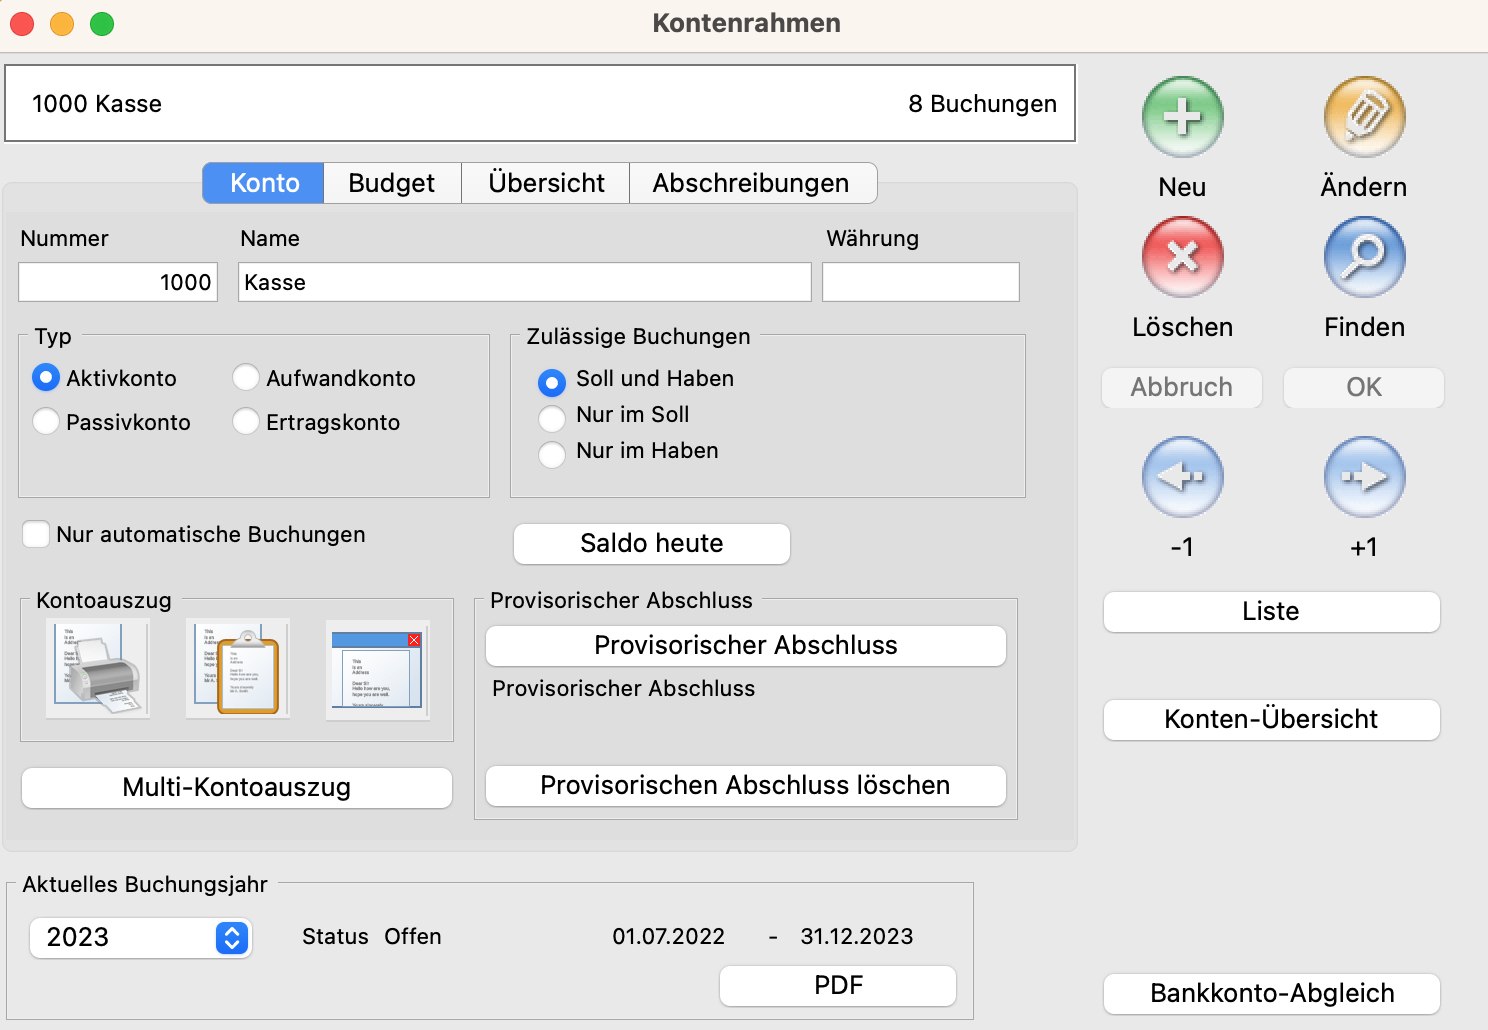Image resolution: width=1488 pixels, height=1030 pixels.
Task: Click the Bankkonto-Abgleich button
Action: pyautogui.click(x=1271, y=993)
